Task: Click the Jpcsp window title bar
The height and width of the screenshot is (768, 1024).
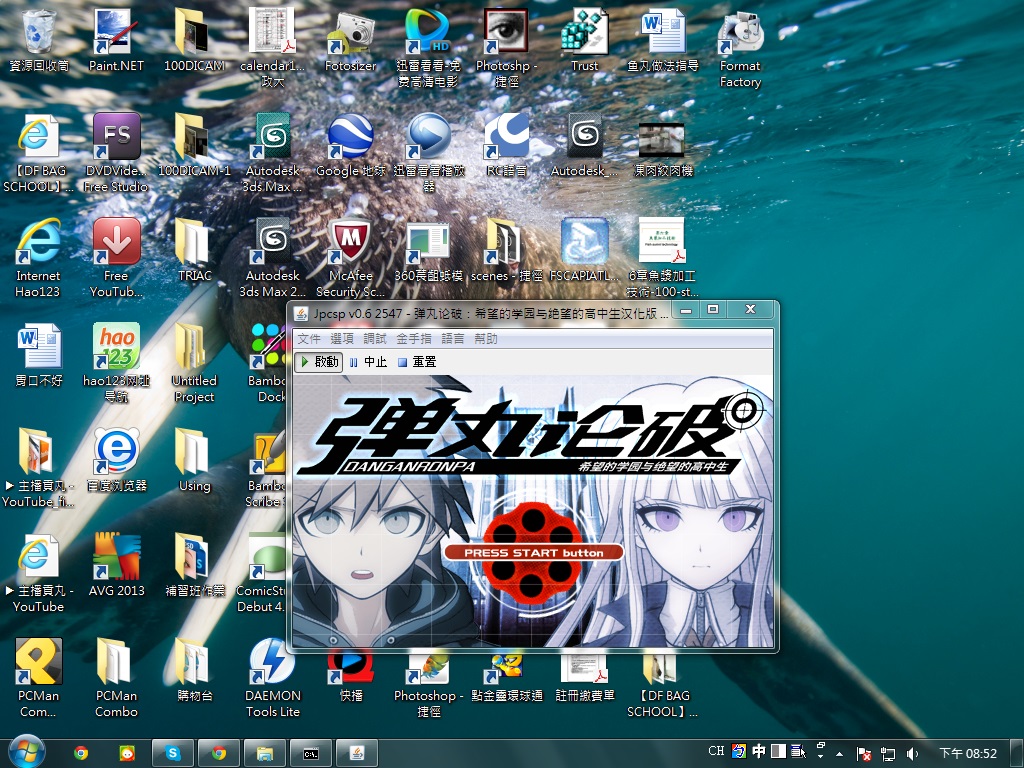Action: (483, 313)
